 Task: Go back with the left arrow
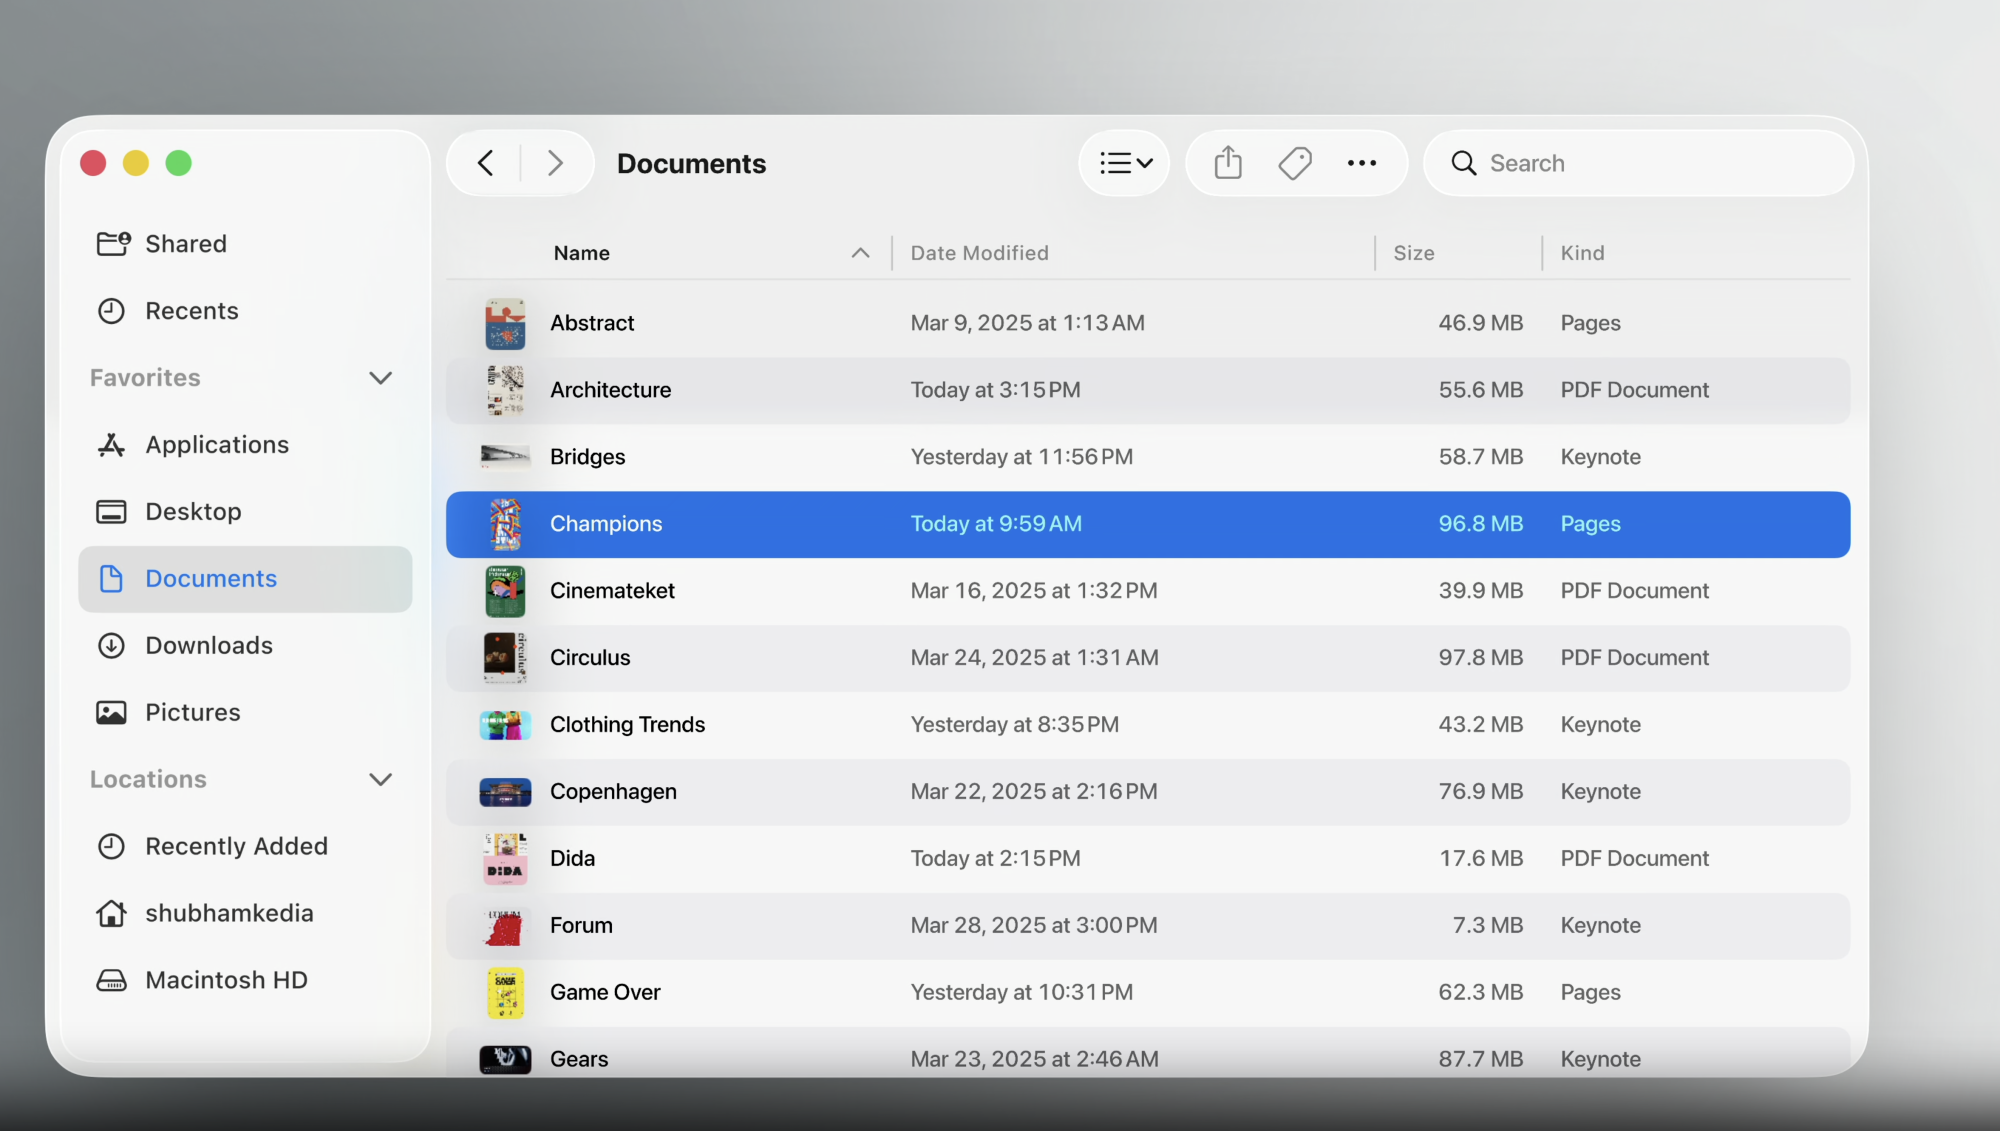(x=486, y=163)
